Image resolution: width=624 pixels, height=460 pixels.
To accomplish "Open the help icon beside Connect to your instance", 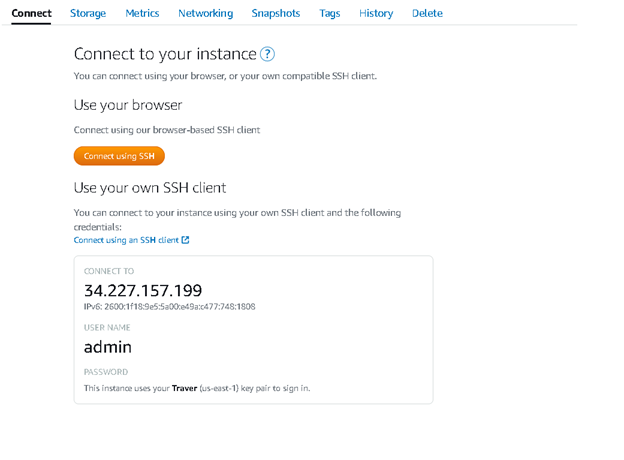I will point(267,54).
